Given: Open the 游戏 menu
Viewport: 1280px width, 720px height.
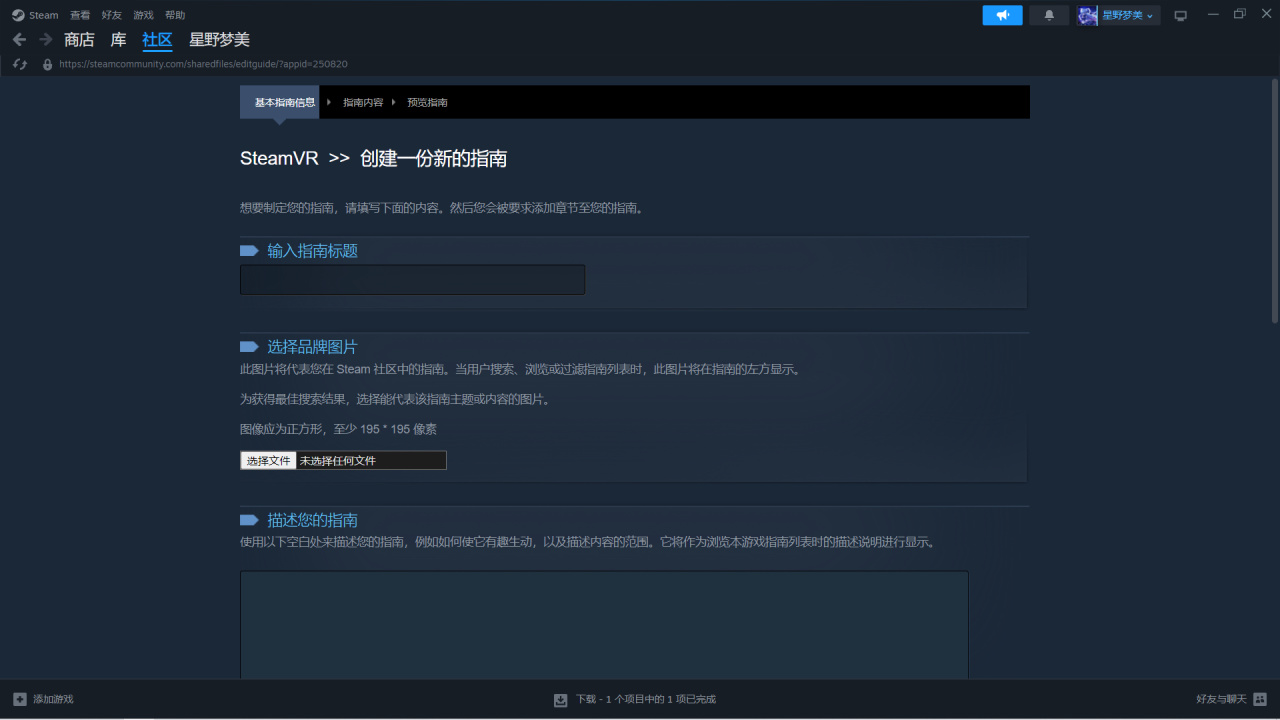Looking at the screenshot, I should 143,15.
